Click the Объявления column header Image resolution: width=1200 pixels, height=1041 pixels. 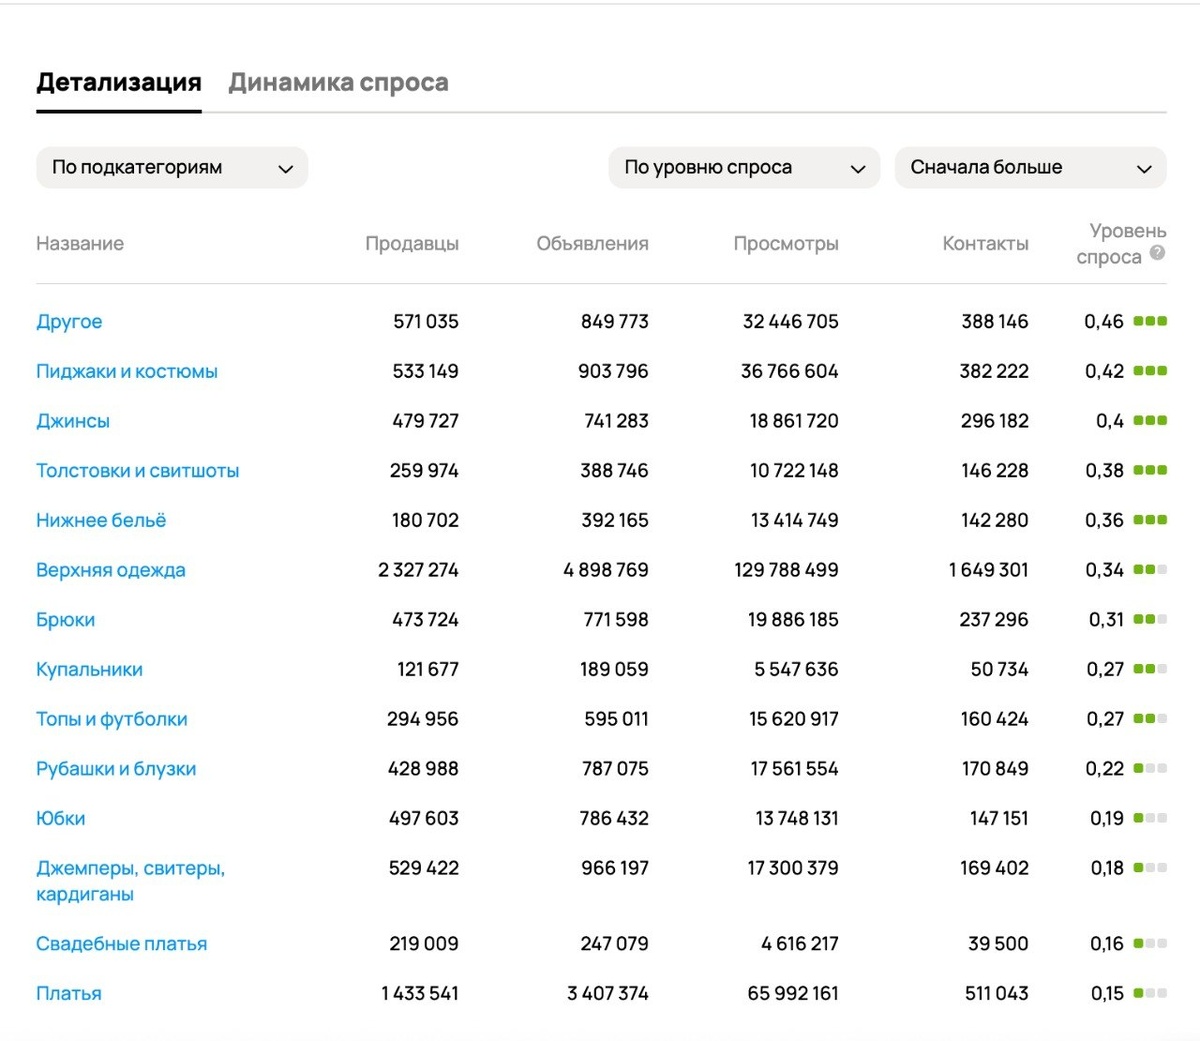click(592, 244)
